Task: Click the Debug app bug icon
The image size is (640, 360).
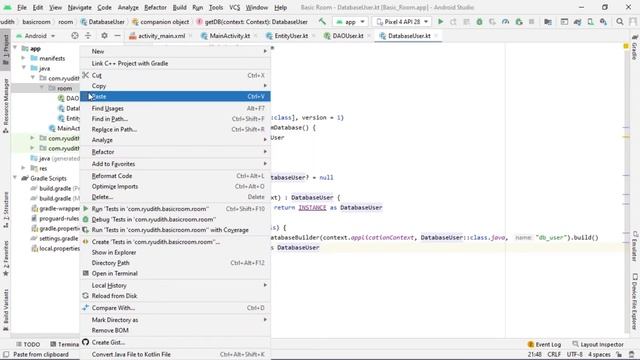Action: tap(479, 22)
